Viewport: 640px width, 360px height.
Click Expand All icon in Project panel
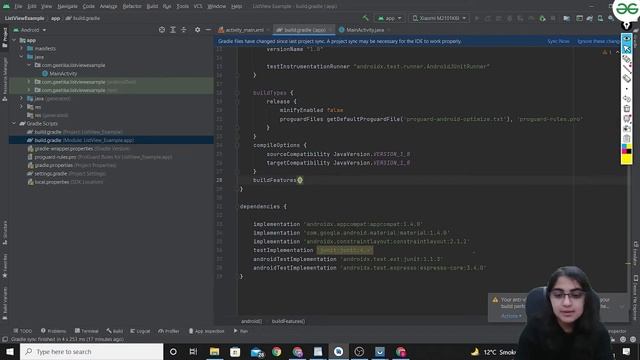(x=173, y=30)
